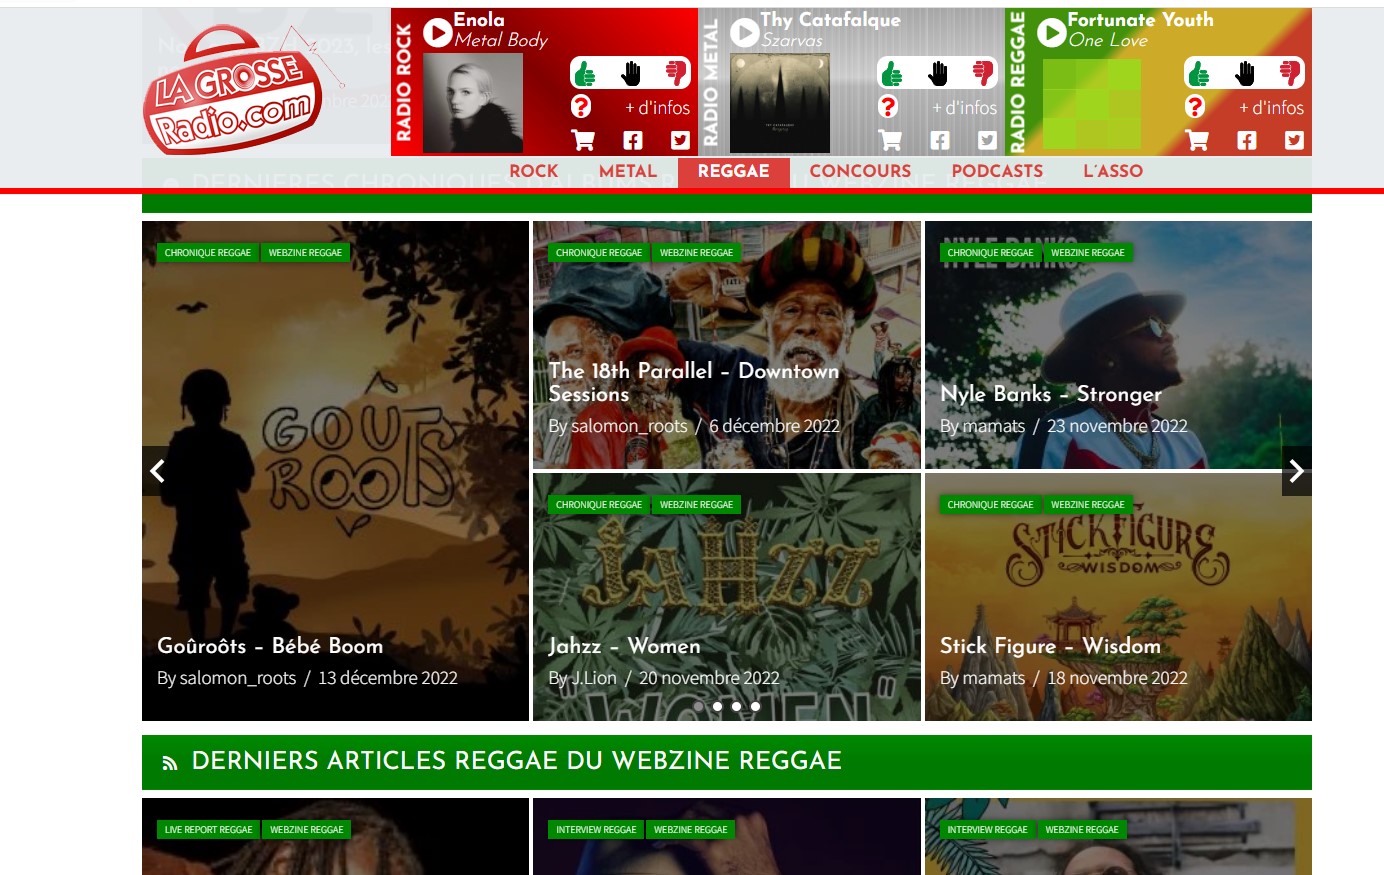
Task: Open Jahzz - Women article
Action: pos(624,646)
